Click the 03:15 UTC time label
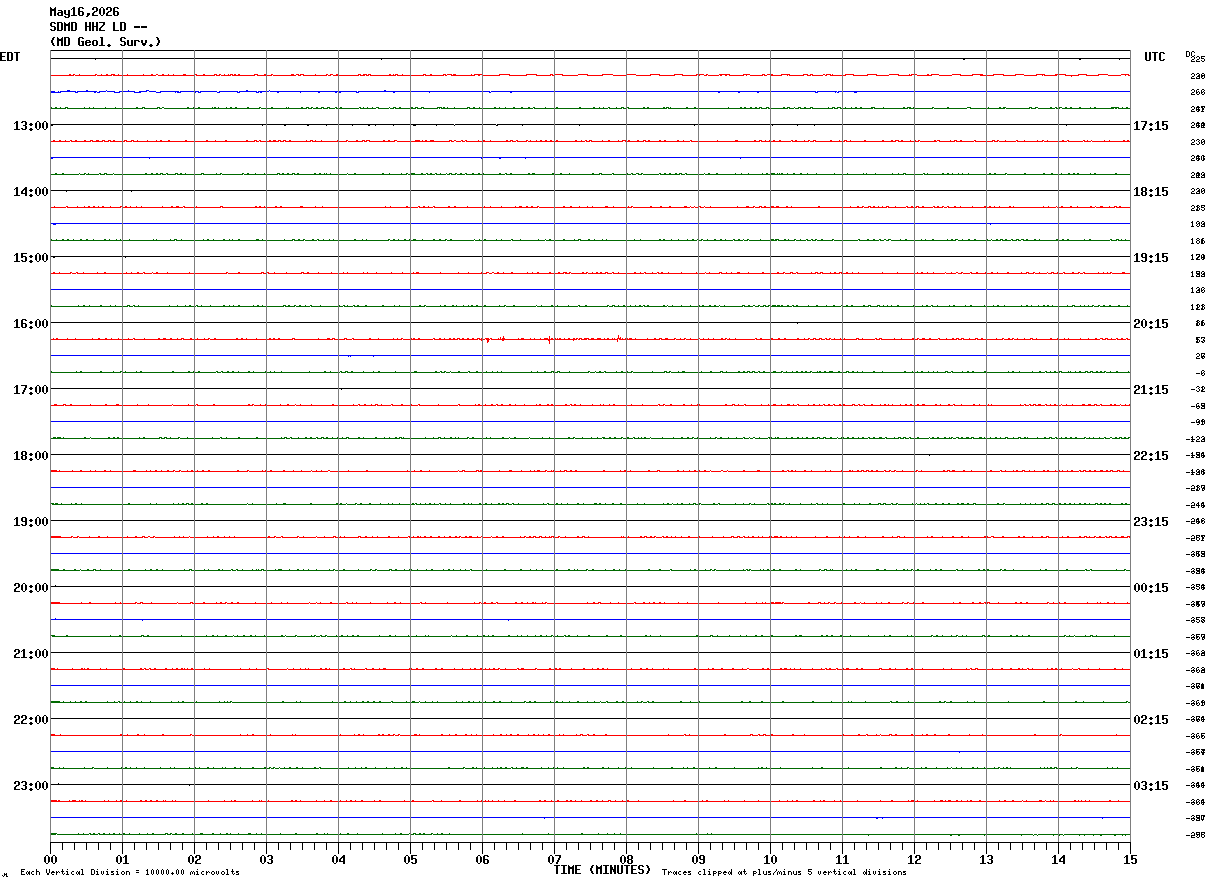This screenshot has height=886, width=1210. [1150, 785]
